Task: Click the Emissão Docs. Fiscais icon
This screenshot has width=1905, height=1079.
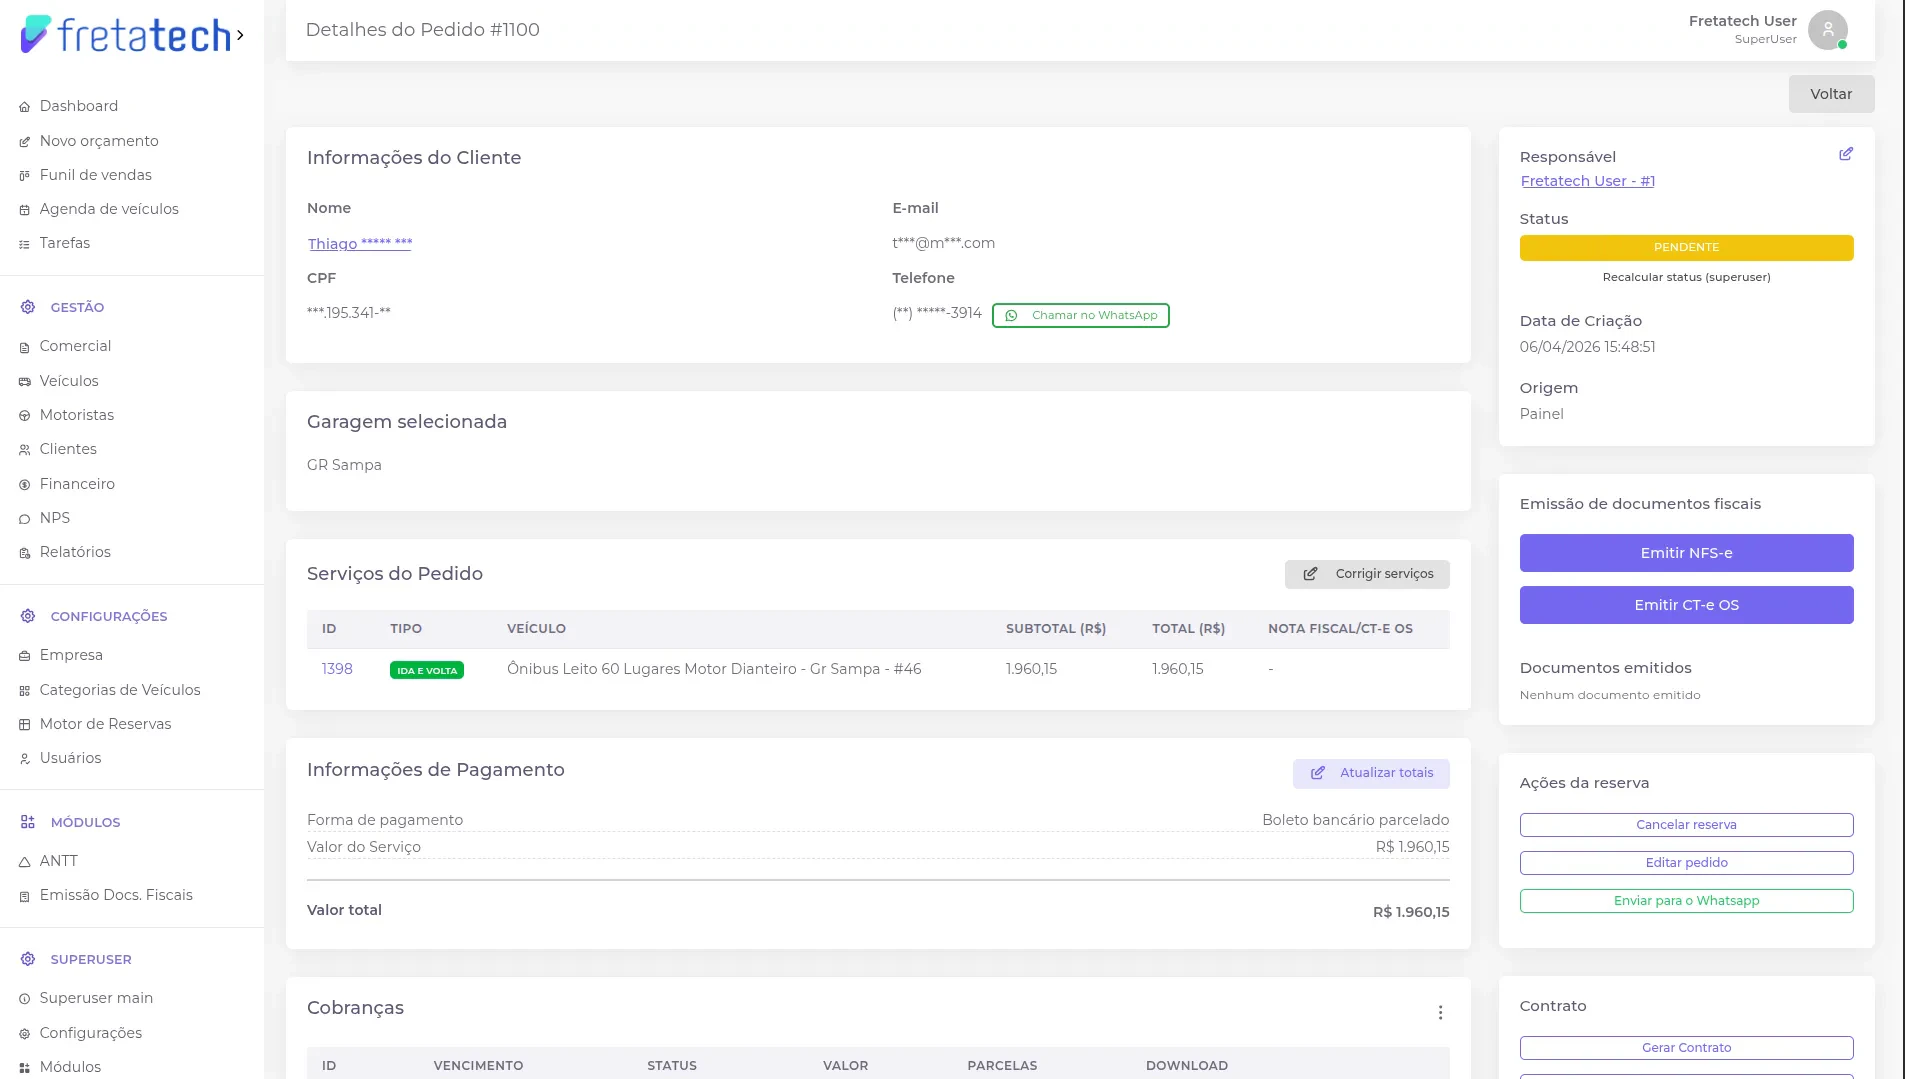Action: click(x=25, y=896)
